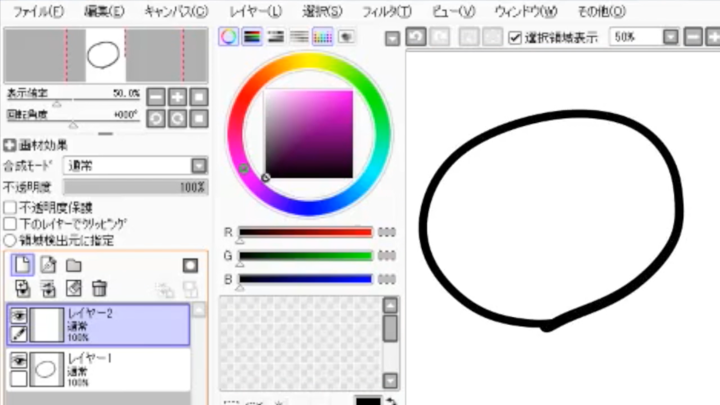This screenshot has width=720, height=405.
Task: Zoom in with navigator plus button
Action: pos(177,97)
